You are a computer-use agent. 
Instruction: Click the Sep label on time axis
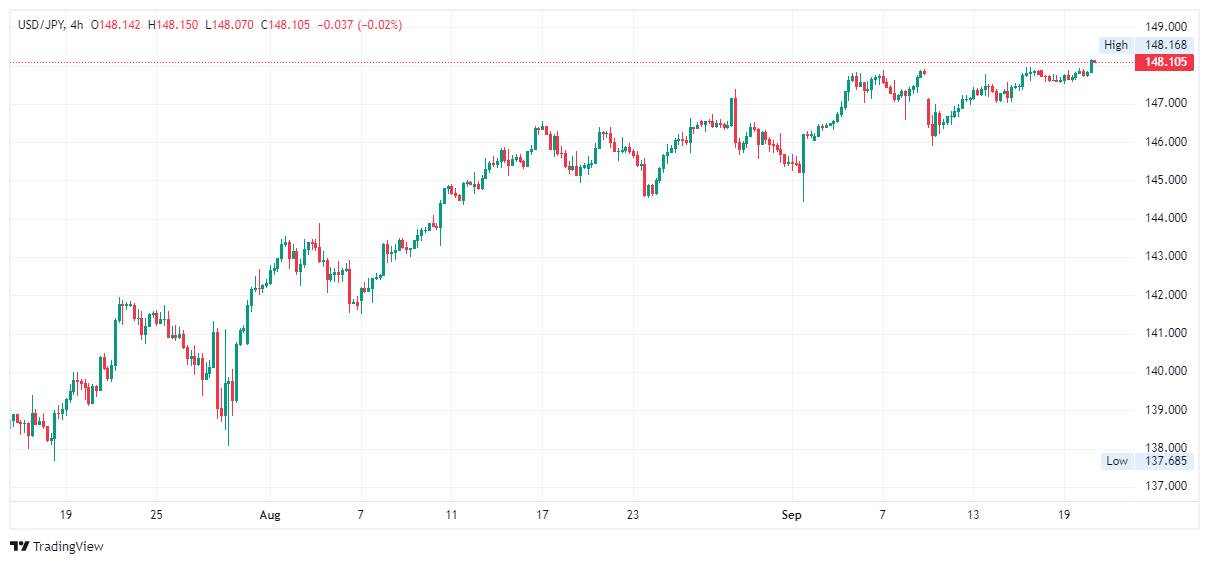(792, 515)
